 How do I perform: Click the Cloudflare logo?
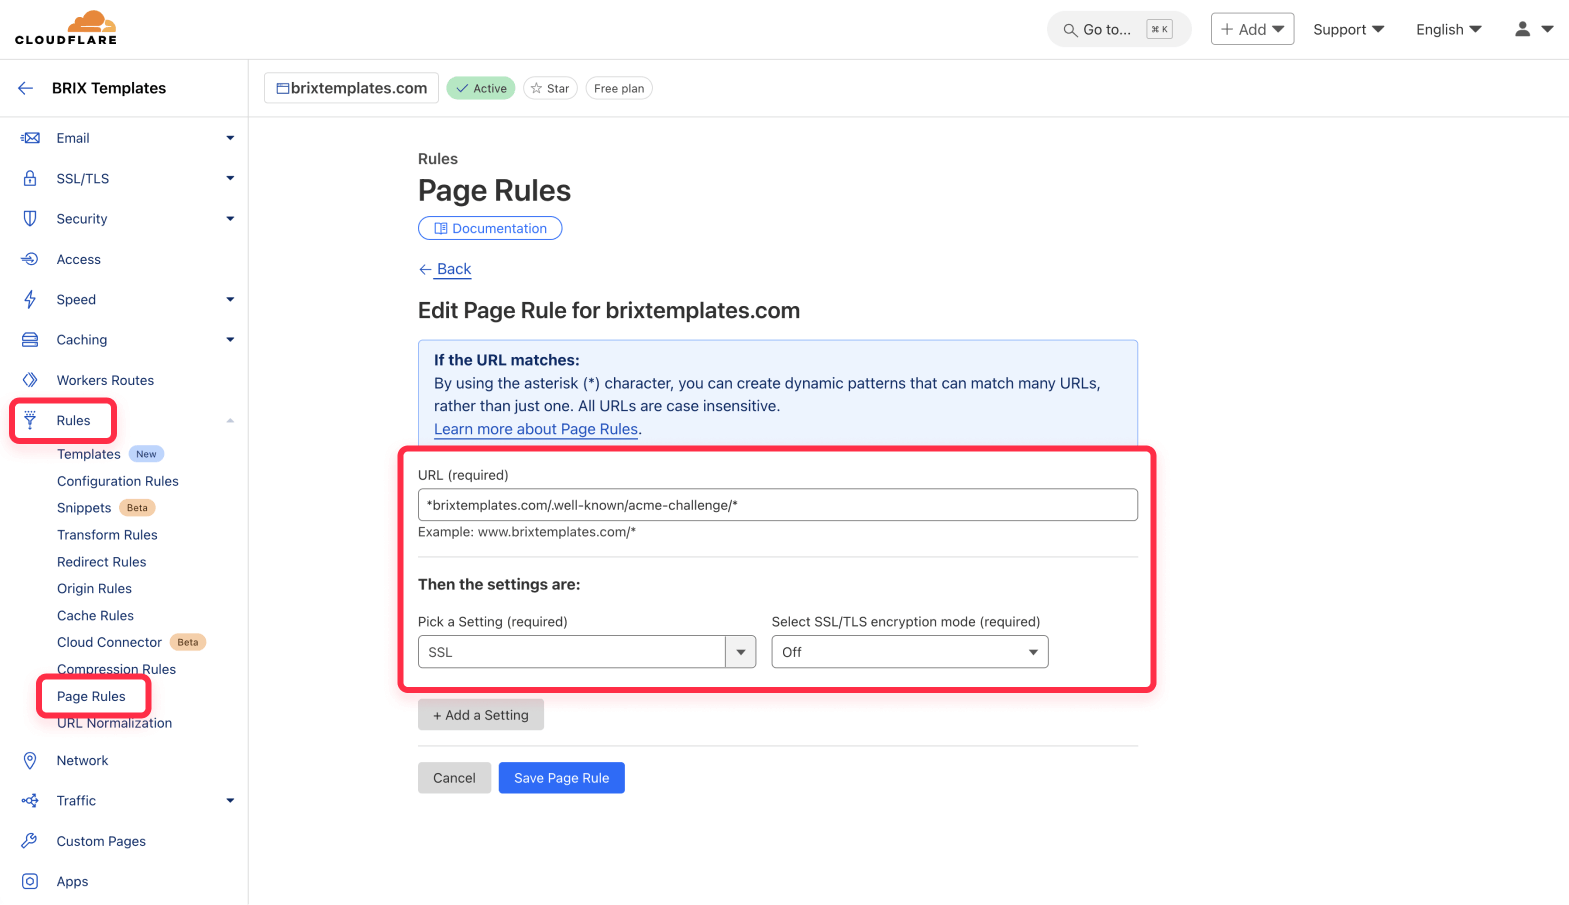coord(66,28)
